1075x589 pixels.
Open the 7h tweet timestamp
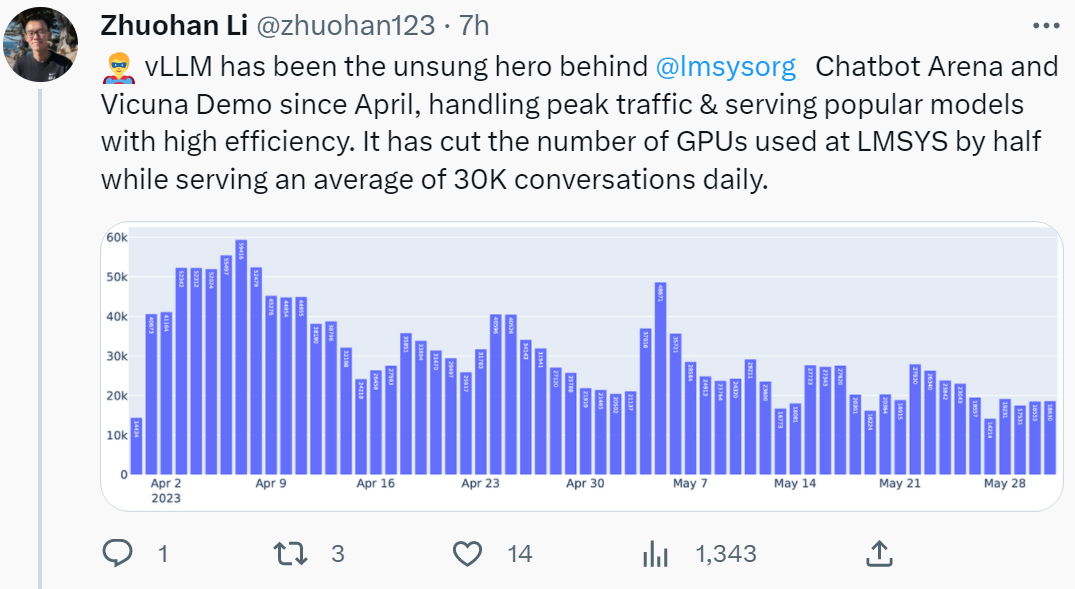tap(474, 25)
